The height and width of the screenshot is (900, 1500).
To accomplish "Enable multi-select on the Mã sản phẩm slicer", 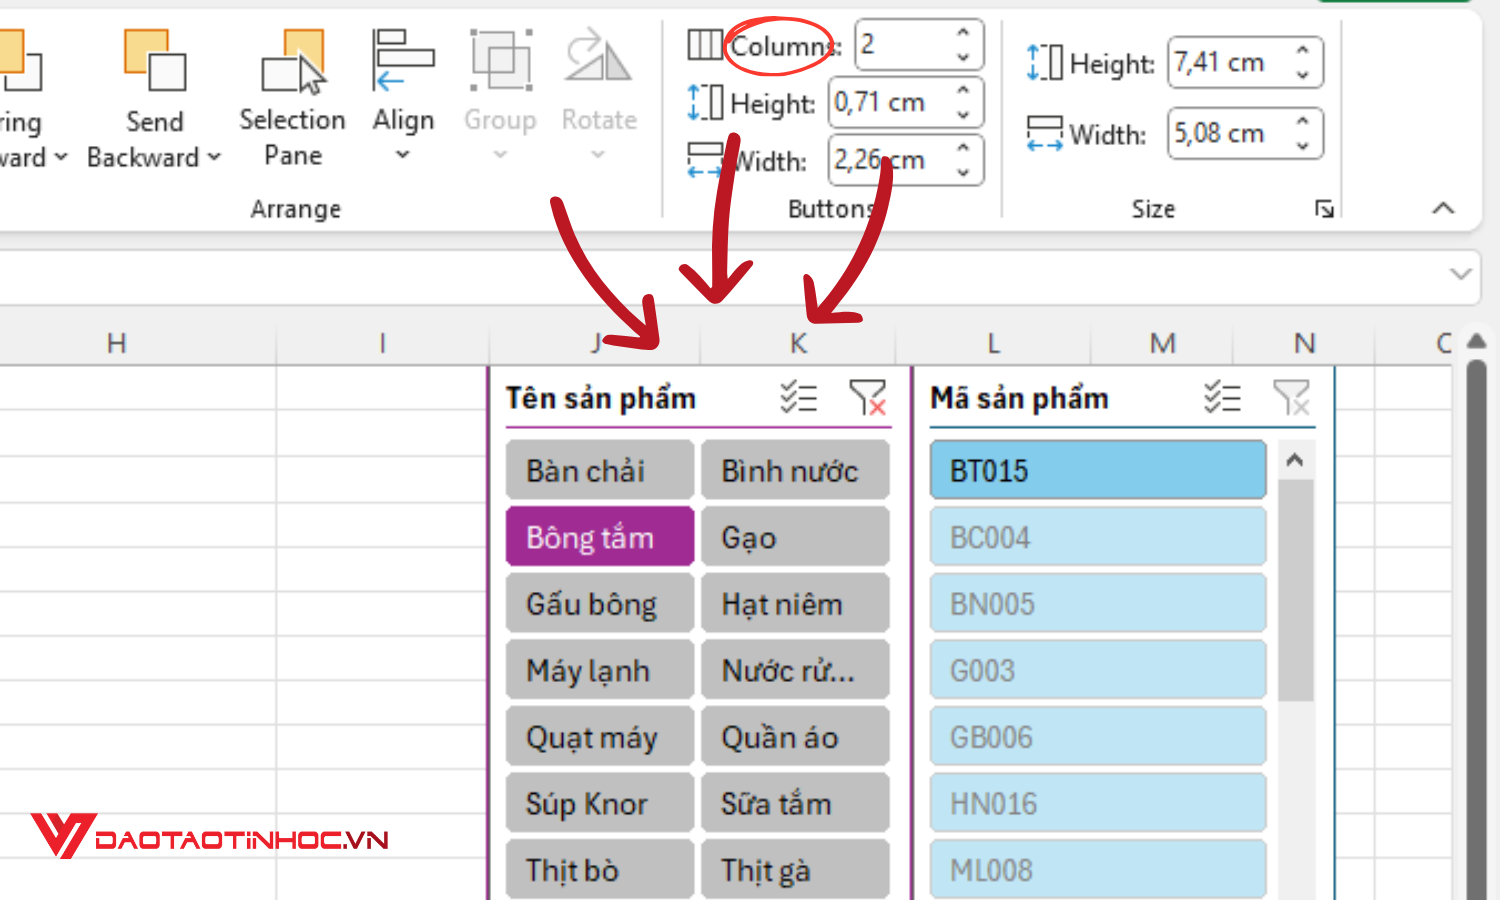I will 1221,397.
